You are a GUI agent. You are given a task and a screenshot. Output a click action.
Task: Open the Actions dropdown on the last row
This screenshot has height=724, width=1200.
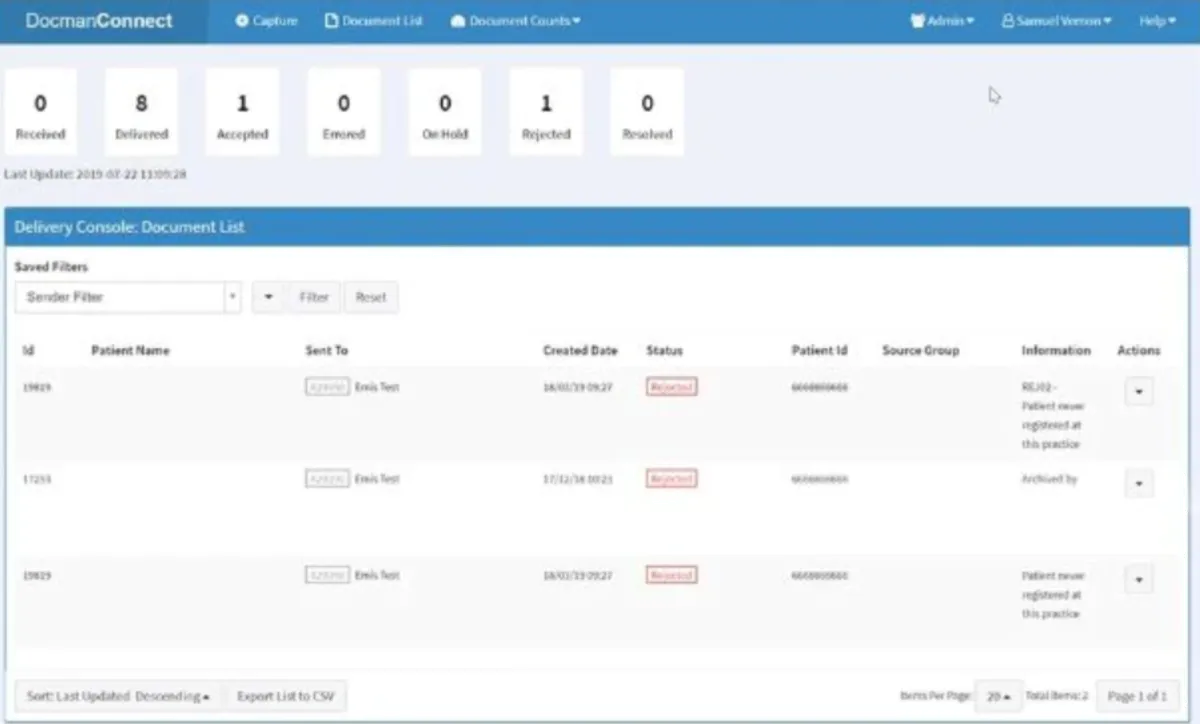(1139, 578)
